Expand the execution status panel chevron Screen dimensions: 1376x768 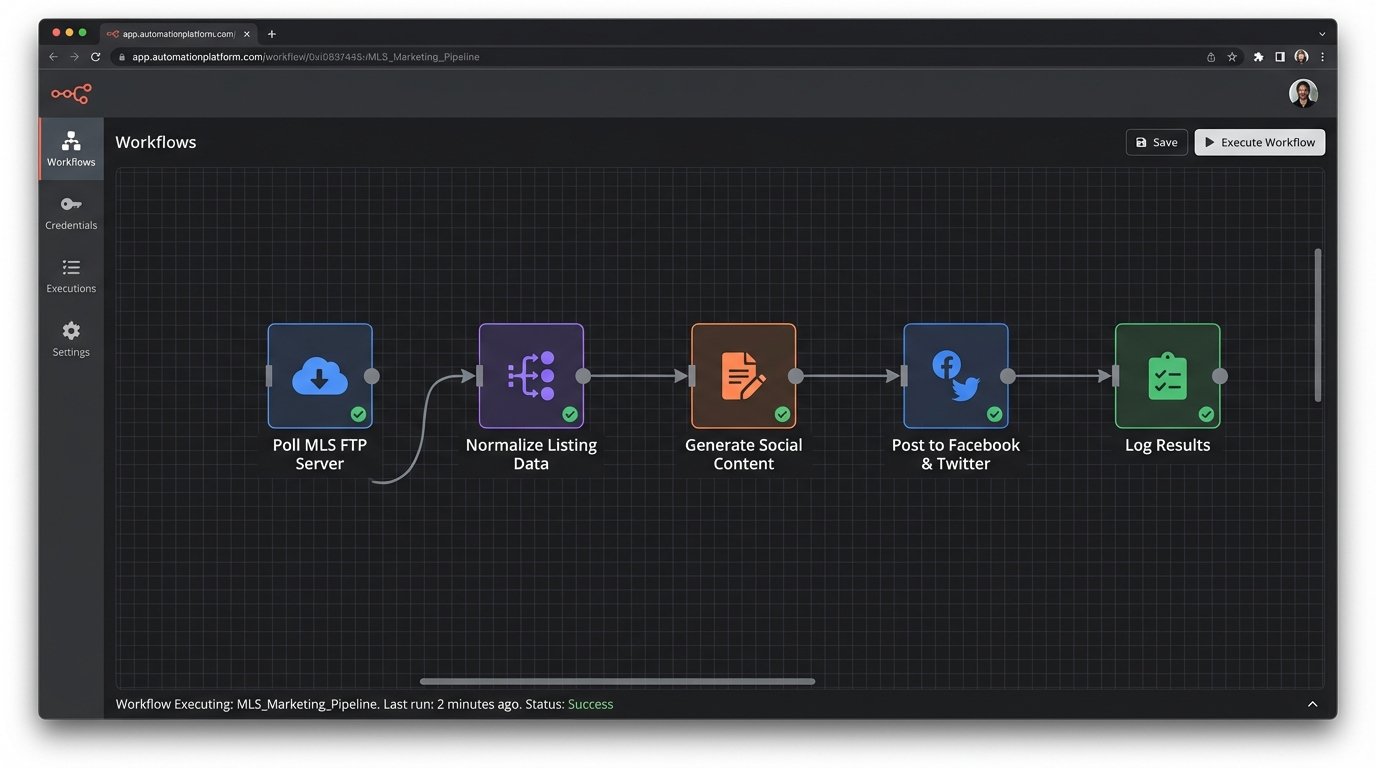1312,704
